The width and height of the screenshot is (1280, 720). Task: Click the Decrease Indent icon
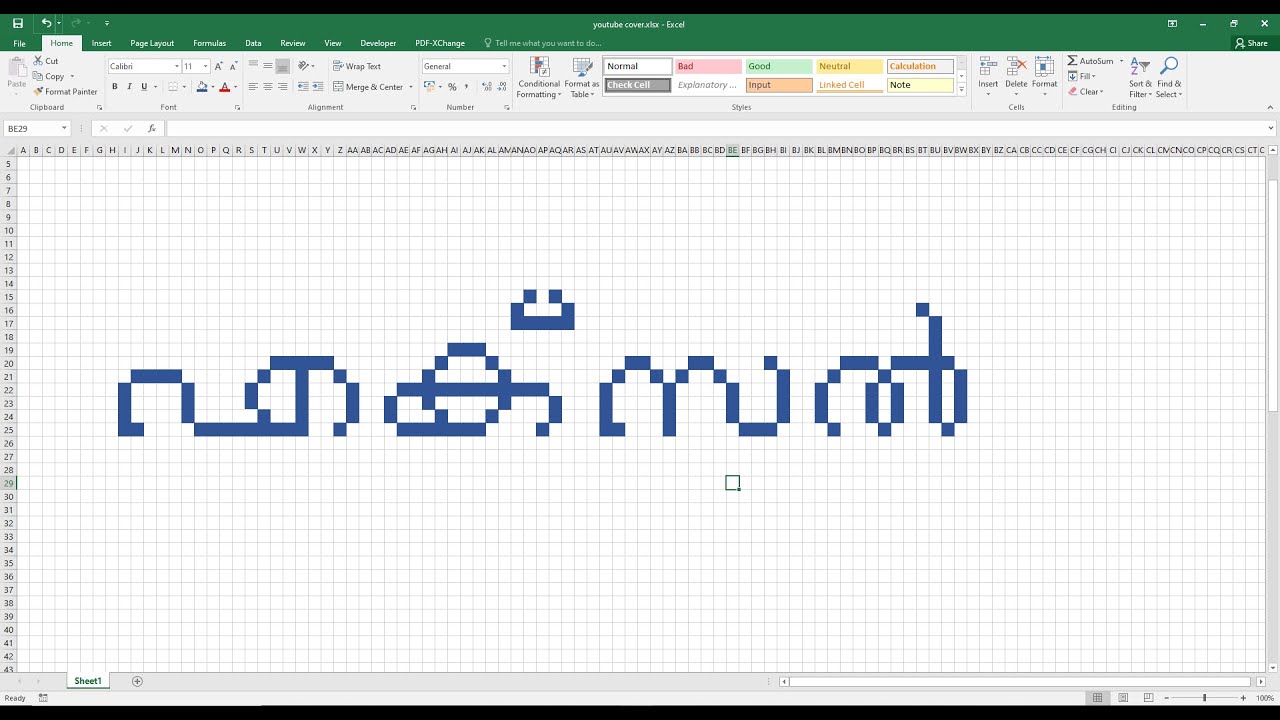(303, 87)
